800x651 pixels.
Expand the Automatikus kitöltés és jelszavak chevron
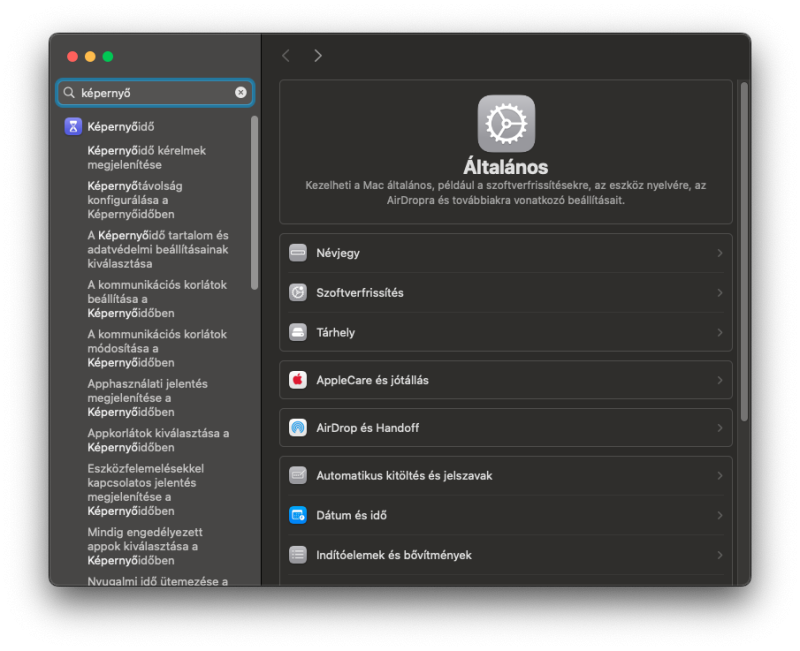point(720,476)
